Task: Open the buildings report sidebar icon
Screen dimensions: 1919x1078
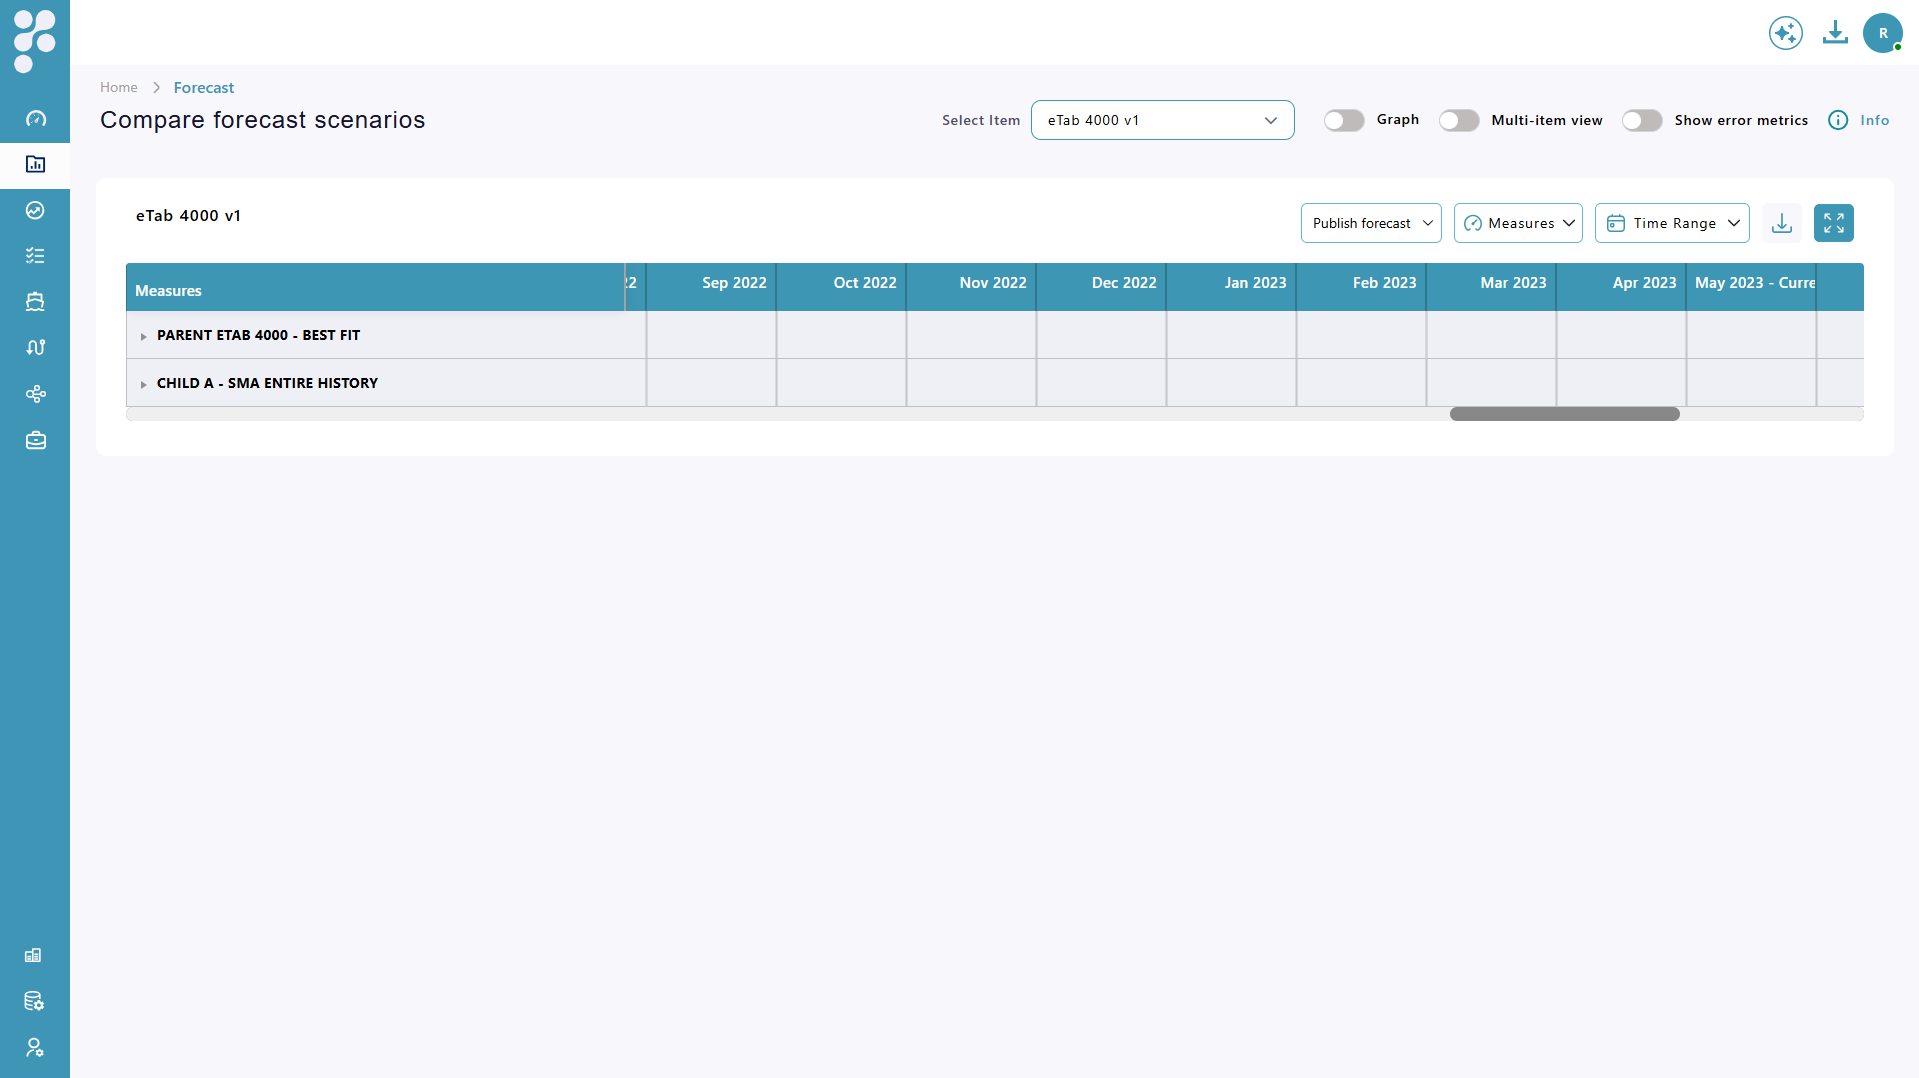Action: [x=33, y=955]
